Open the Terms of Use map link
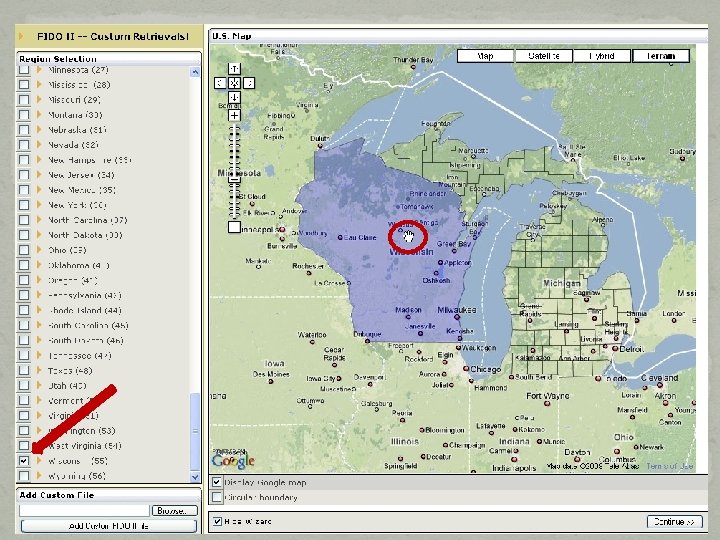 (670, 467)
